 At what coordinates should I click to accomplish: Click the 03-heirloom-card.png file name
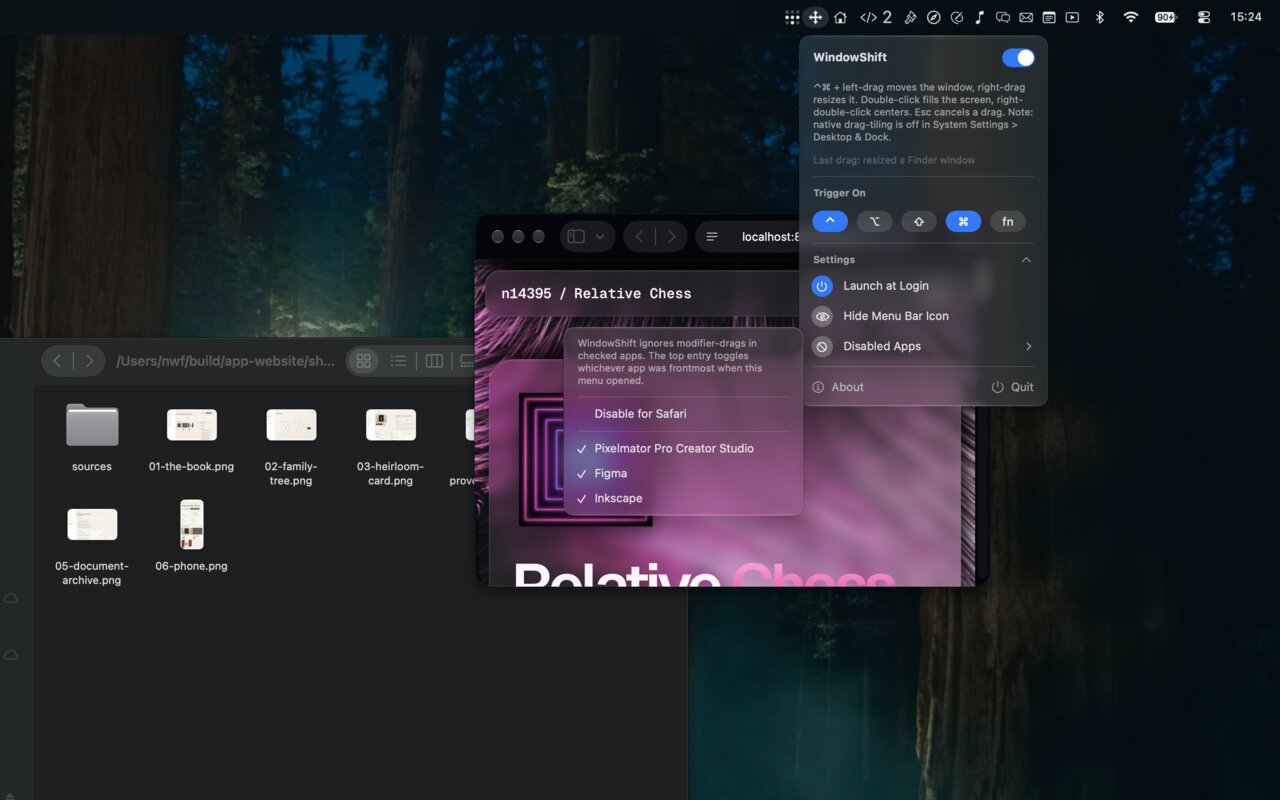(390, 473)
